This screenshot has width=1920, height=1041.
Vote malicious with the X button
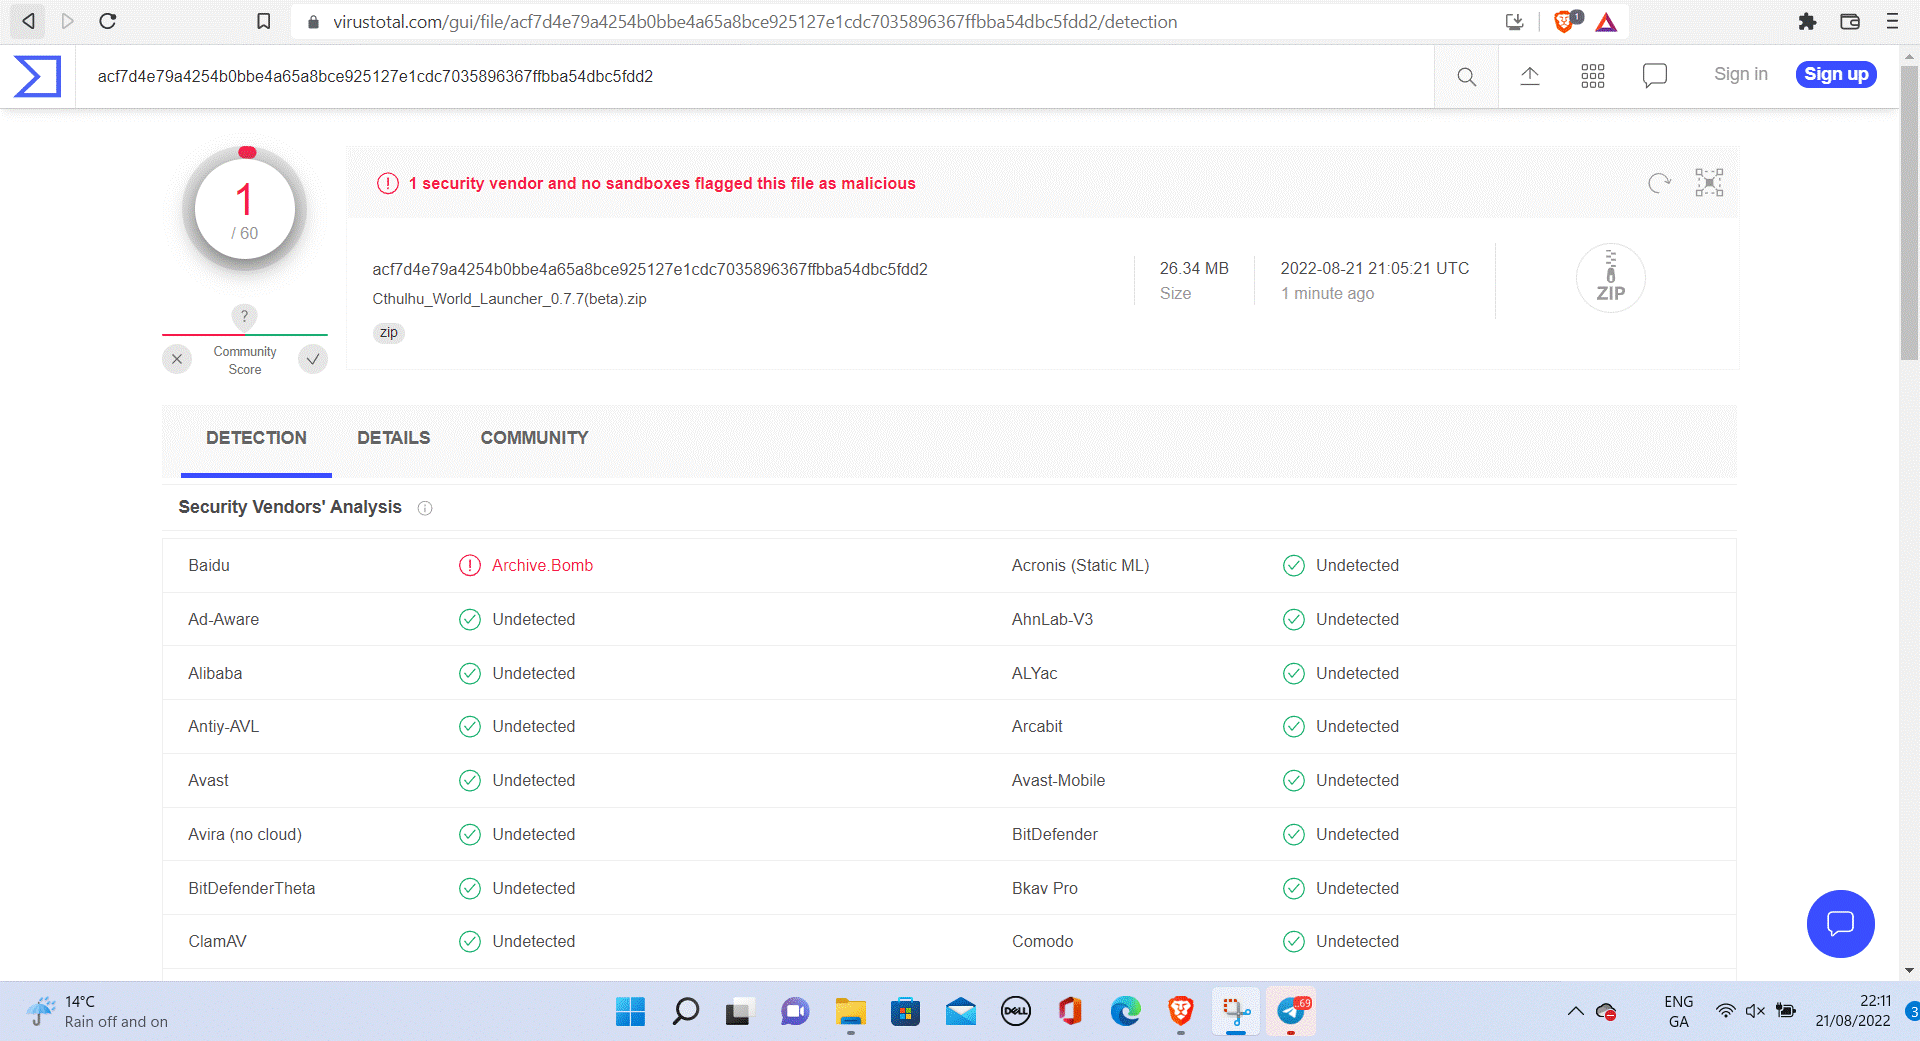pyautogui.click(x=177, y=359)
